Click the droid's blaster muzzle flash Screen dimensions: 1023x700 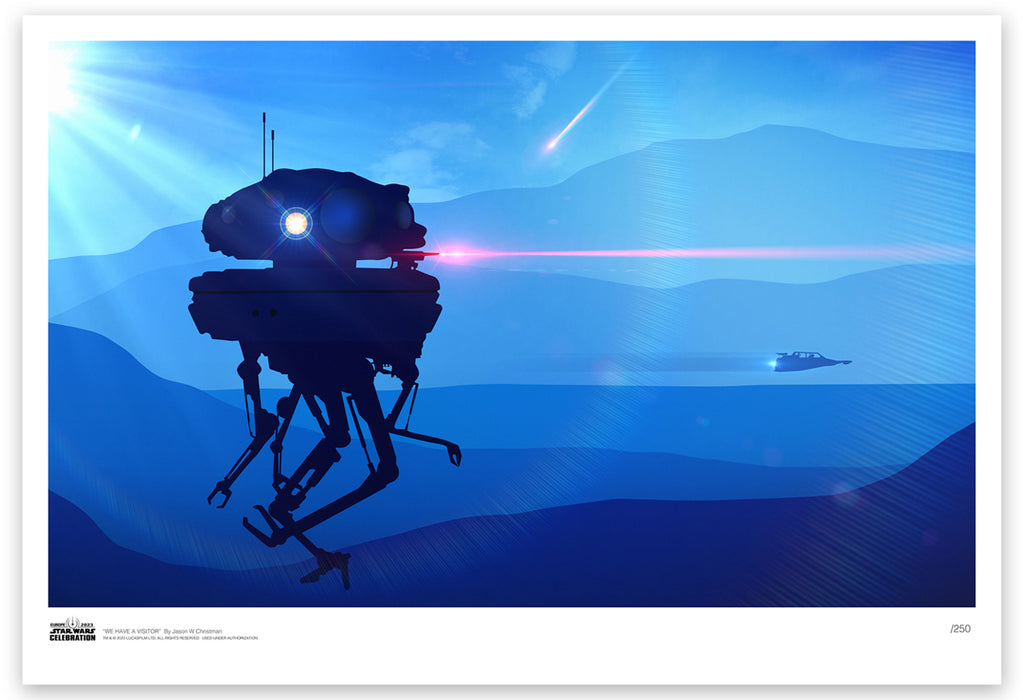click(x=440, y=255)
